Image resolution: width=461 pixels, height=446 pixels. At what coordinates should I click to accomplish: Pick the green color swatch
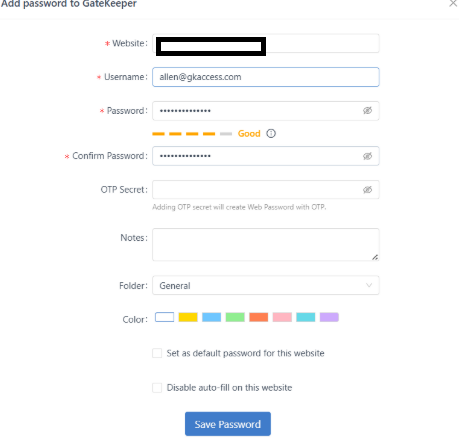(235, 317)
